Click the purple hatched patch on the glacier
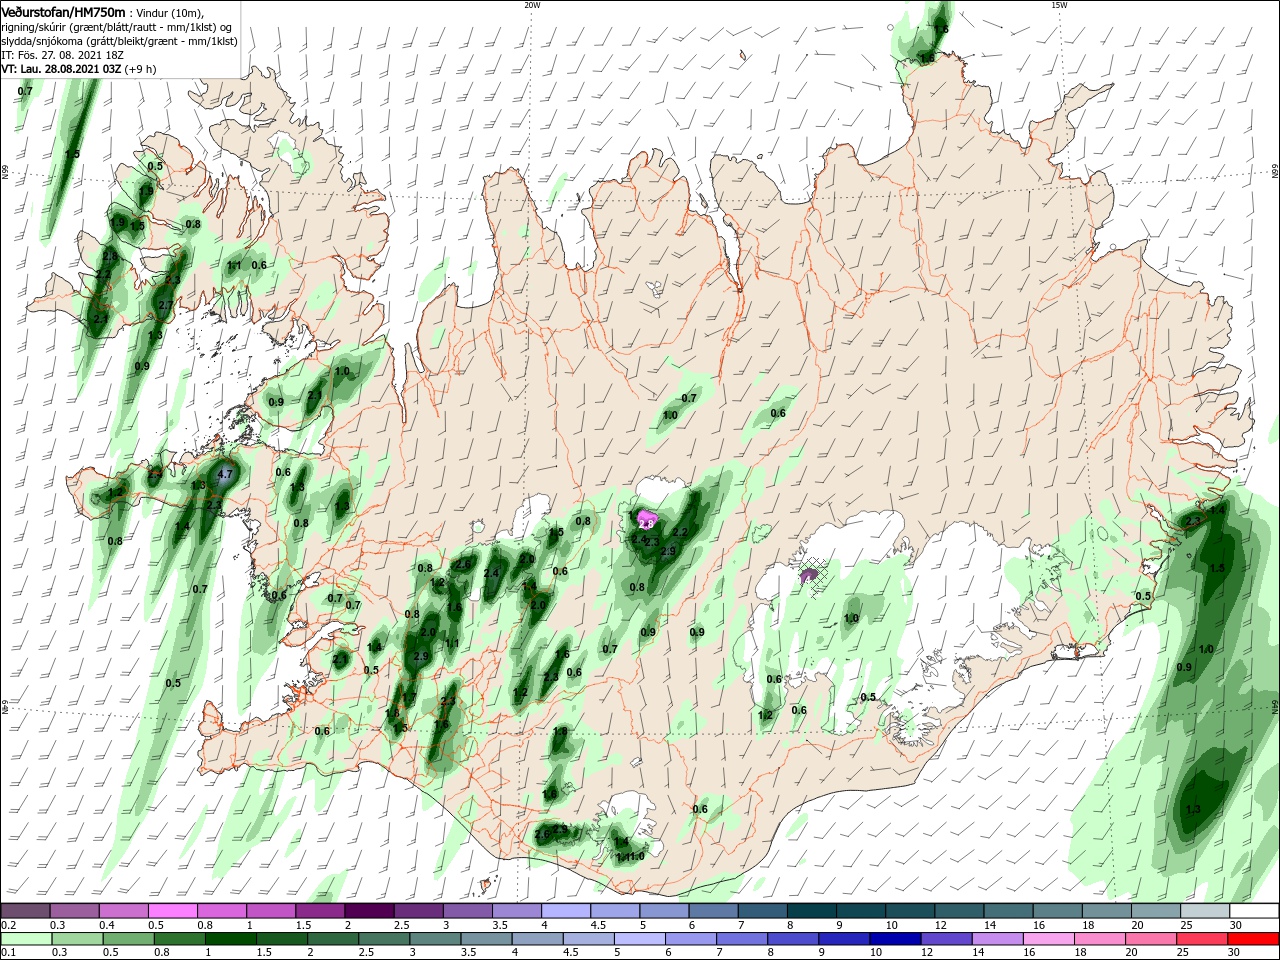 [x=809, y=576]
